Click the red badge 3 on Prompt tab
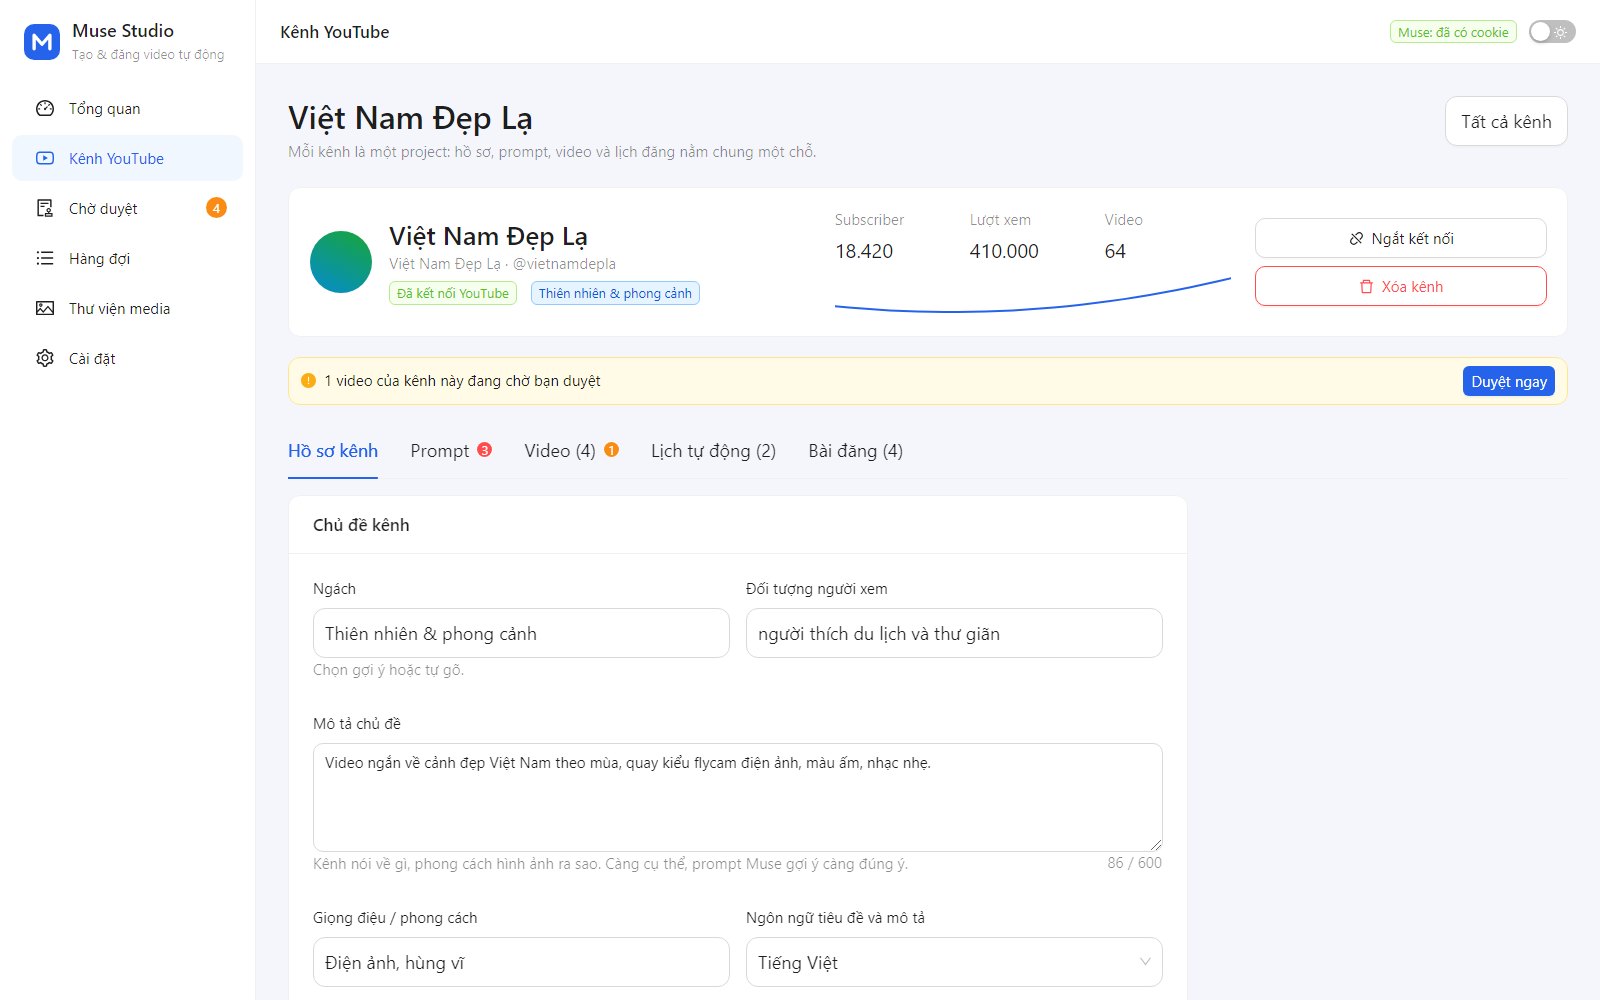 click(484, 450)
